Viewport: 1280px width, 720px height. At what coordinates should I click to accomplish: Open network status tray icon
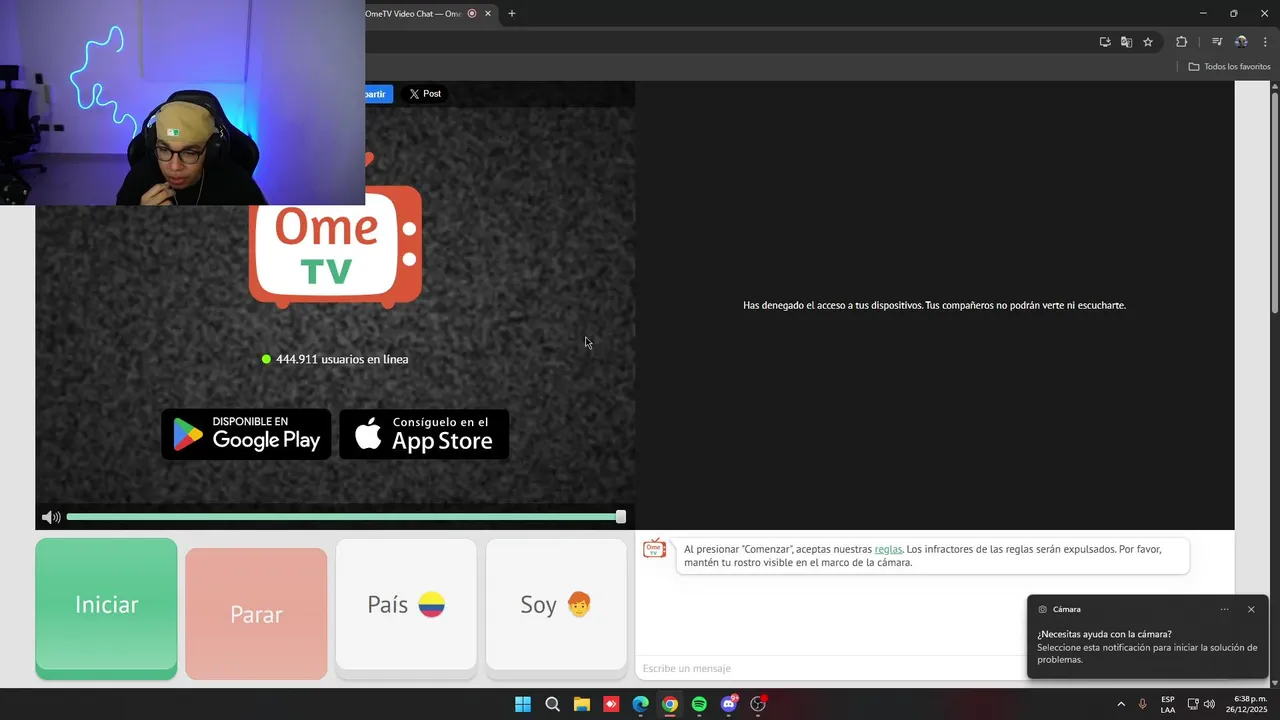point(1193,704)
